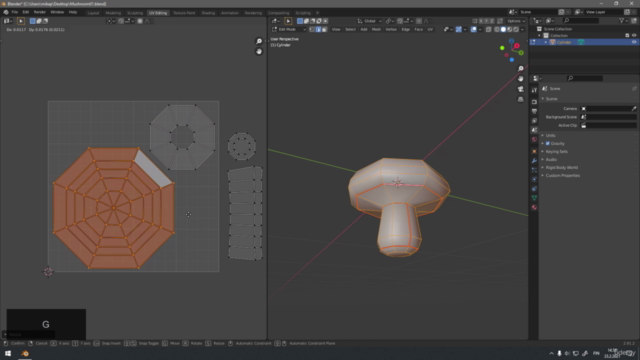Click the camera eyedropper icon
The width and height of the screenshot is (640, 360).
click(x=633, y=109)
